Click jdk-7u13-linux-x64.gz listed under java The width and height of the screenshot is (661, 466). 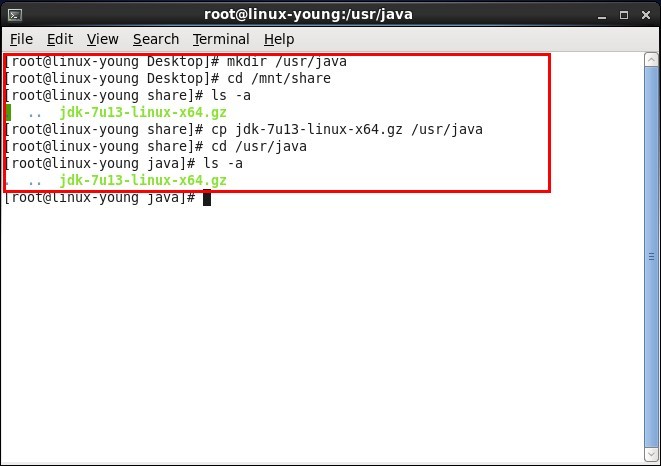[143, 180]
